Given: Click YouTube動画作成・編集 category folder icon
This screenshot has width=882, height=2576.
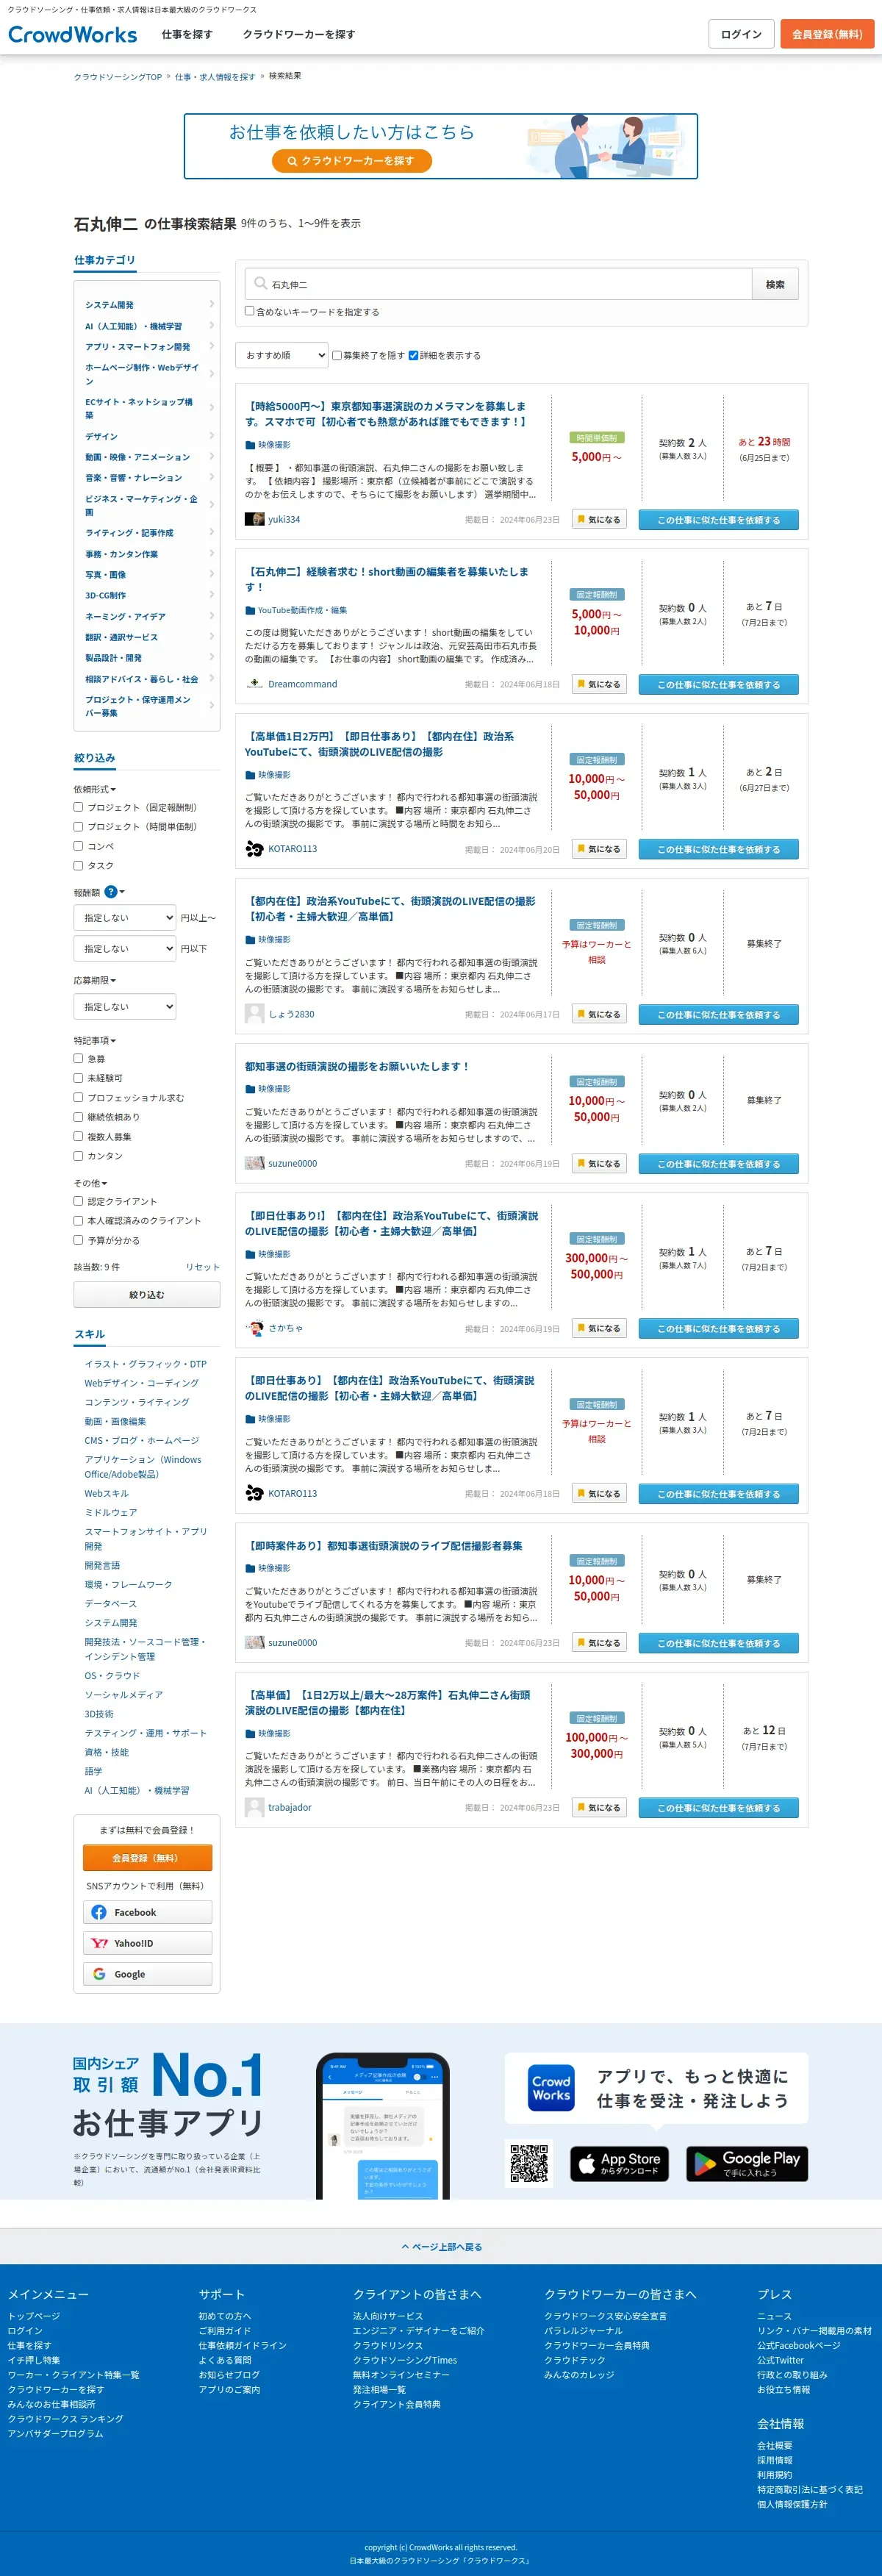Looking at the screenshot, I should [250, 610].
